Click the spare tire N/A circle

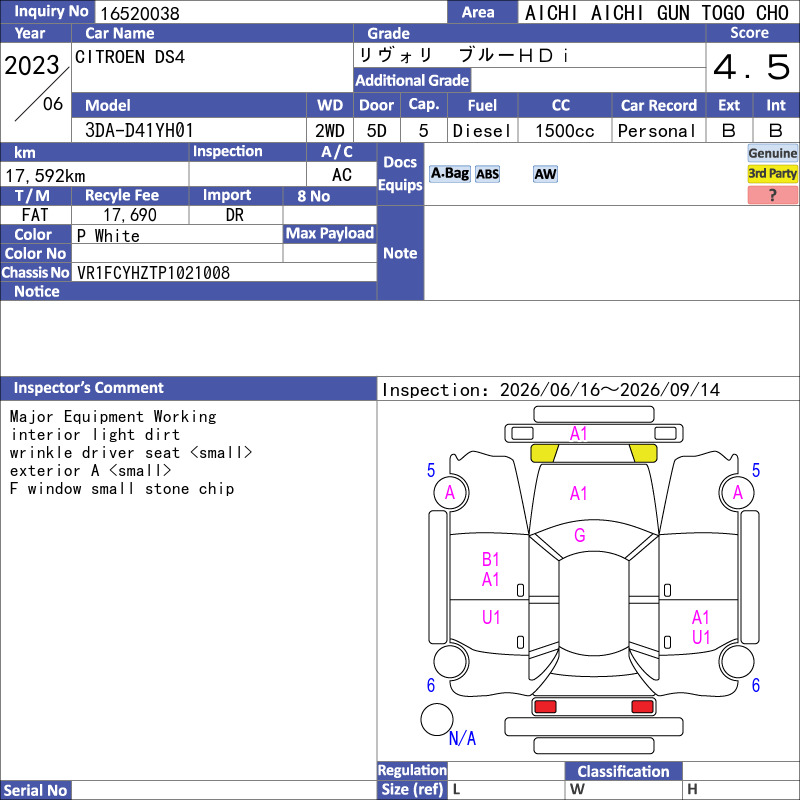point(437,719)
